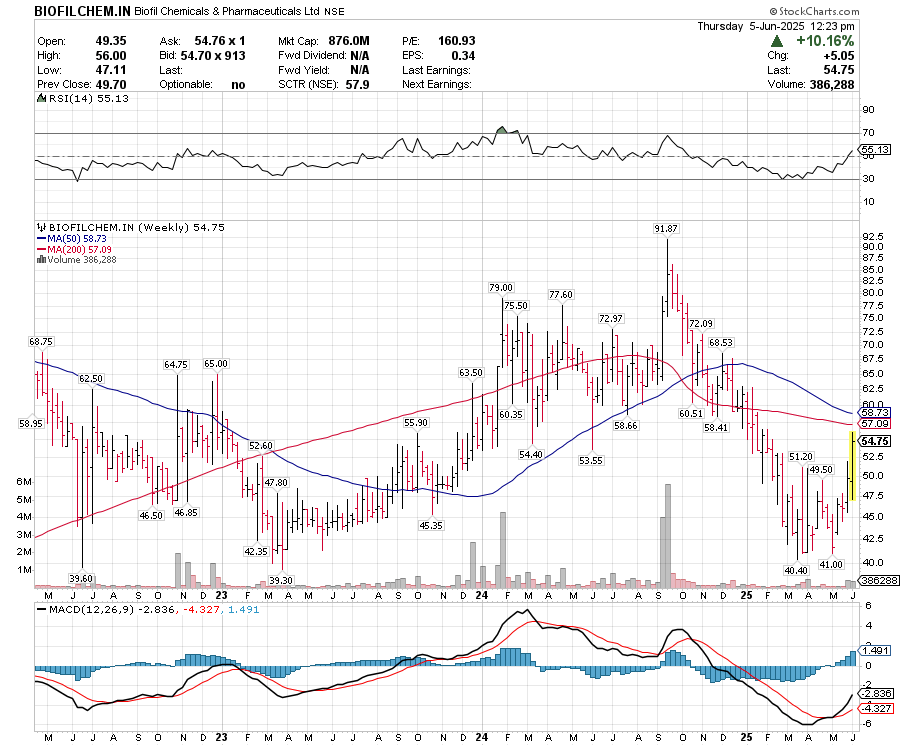Click the header Volume value 386,288
The height and width of the screenshot is (746, 900).
pos(832,84)
